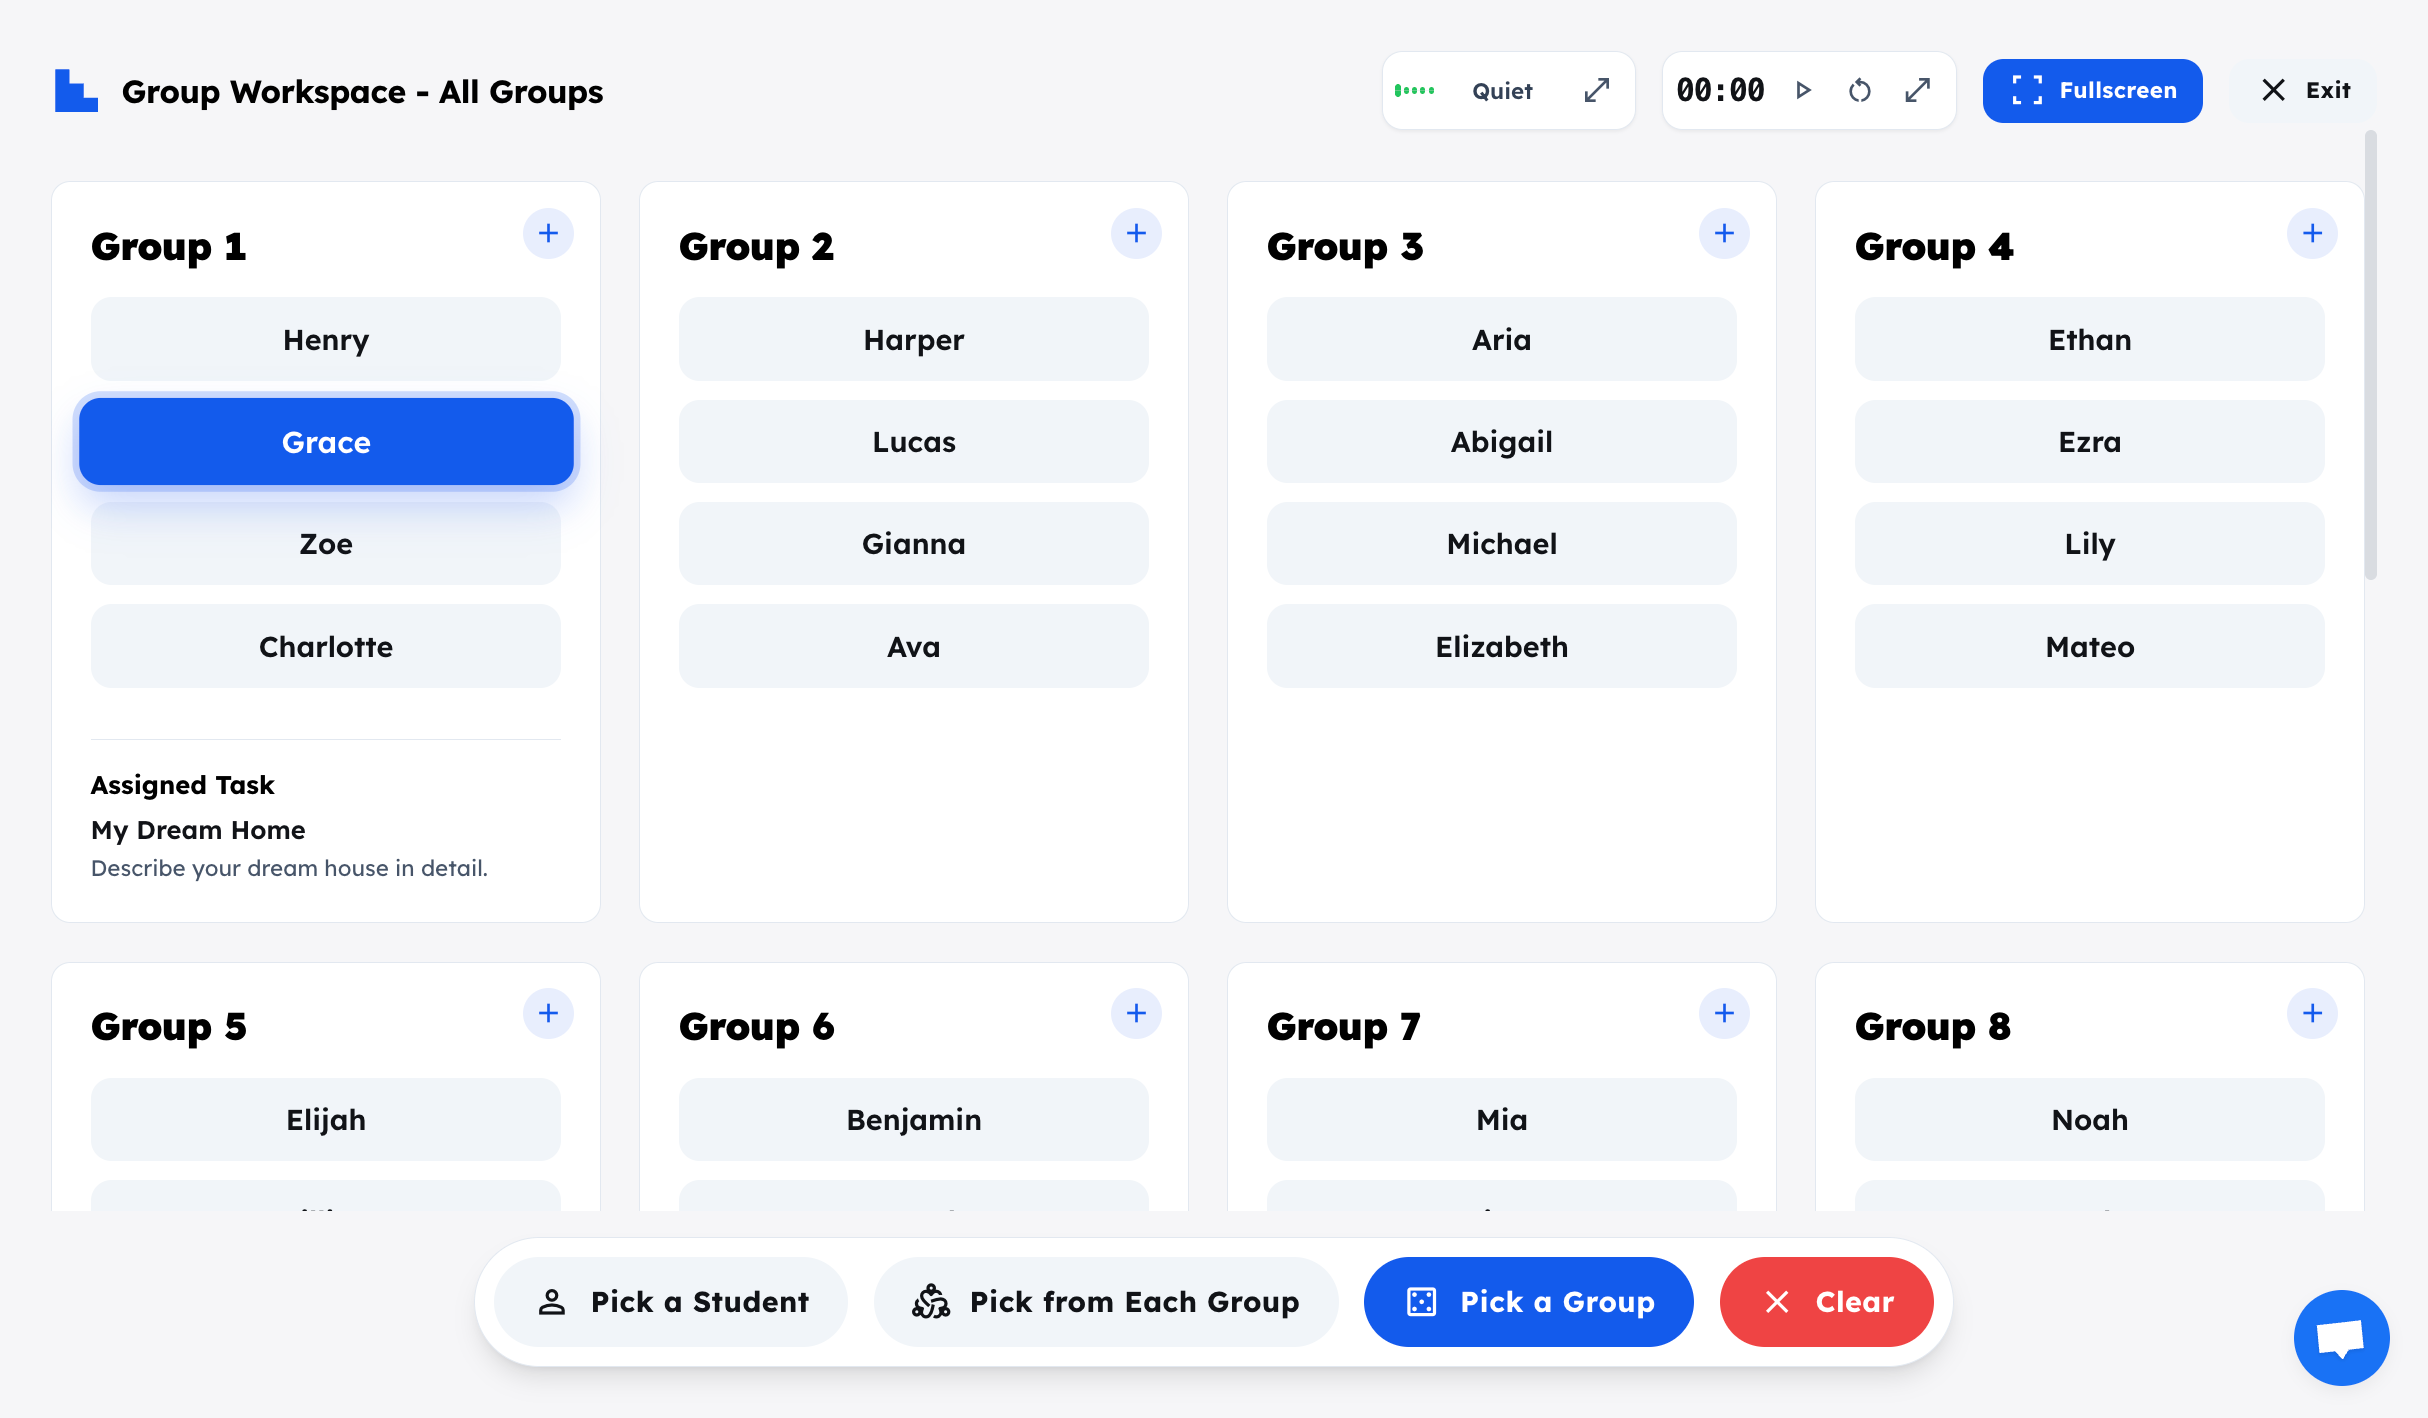Enable Fullscreen mode
The height and width of the screenshot is (1418, 2428).
(x=2091, y=90)
